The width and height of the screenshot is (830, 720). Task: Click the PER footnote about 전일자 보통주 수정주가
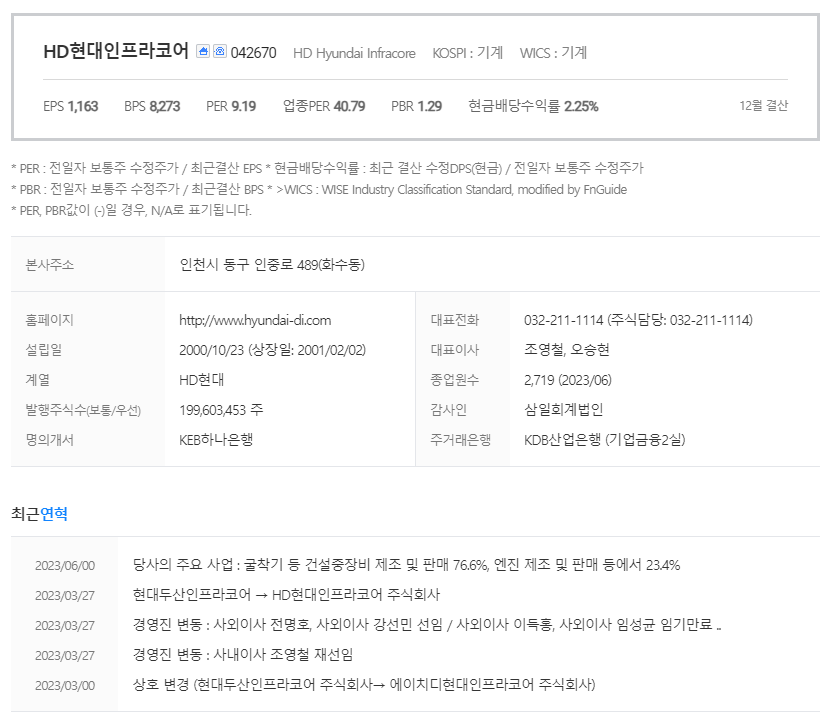coord(137,168)
